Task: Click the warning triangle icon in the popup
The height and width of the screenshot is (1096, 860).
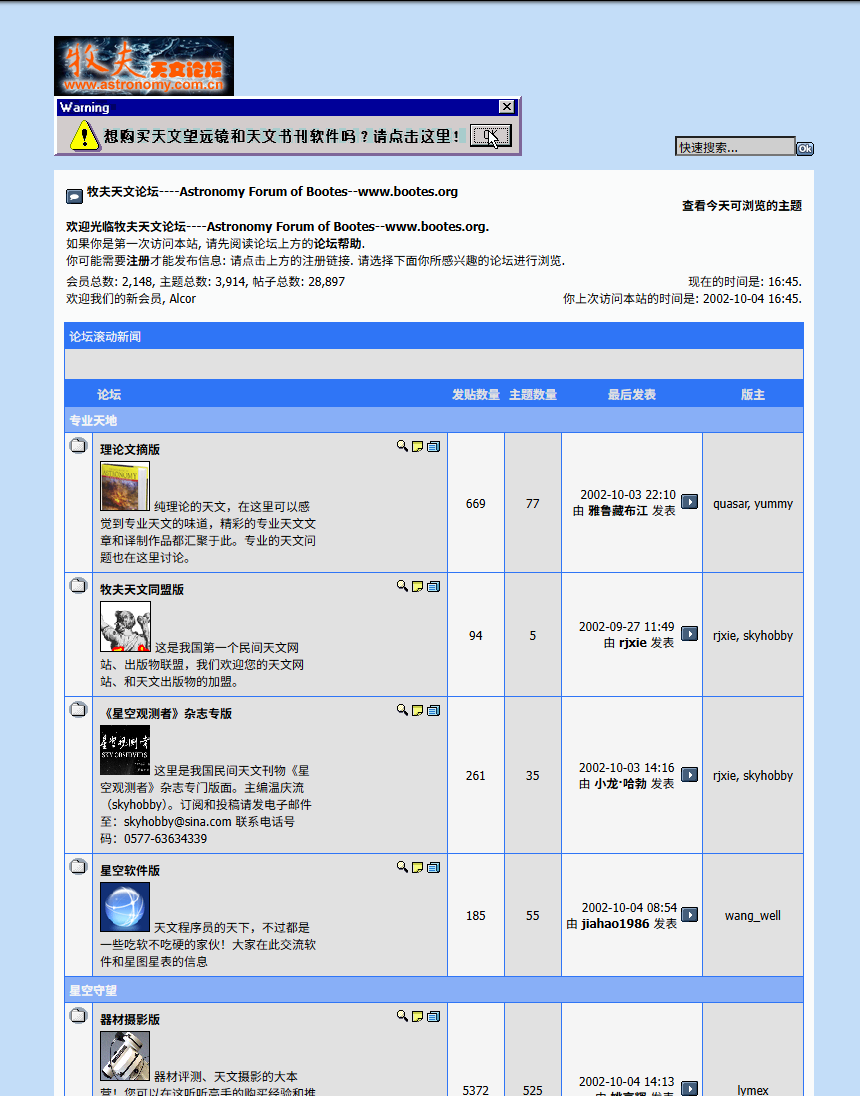Action: (83, 136)
